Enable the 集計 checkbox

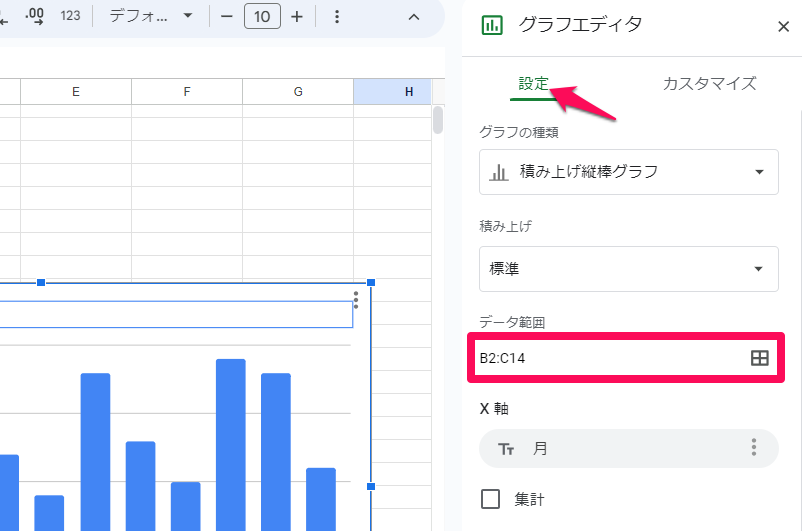coord(491,499)
